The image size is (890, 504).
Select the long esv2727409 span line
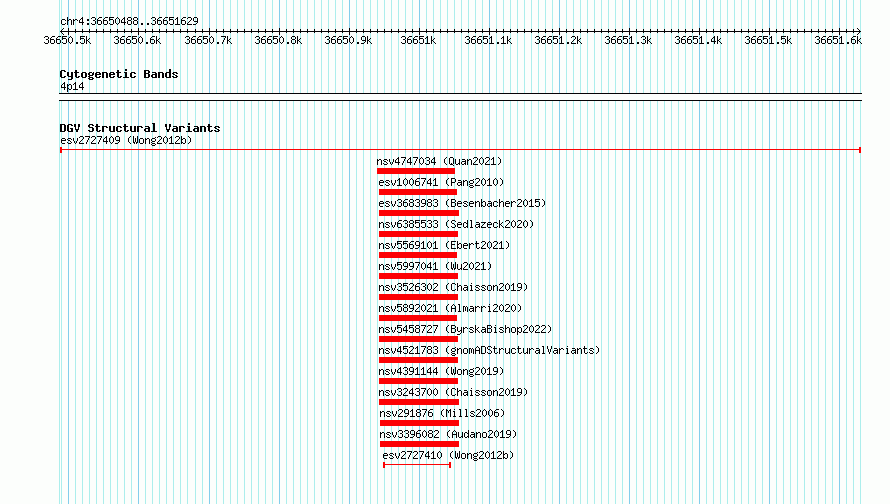(x=460, y=150)
